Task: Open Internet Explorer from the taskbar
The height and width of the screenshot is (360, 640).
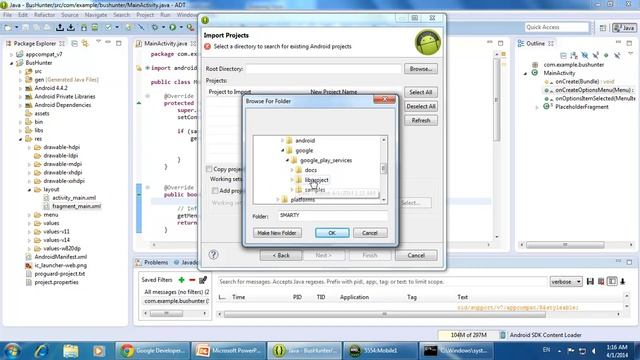Action: click(x=41, y=351)
